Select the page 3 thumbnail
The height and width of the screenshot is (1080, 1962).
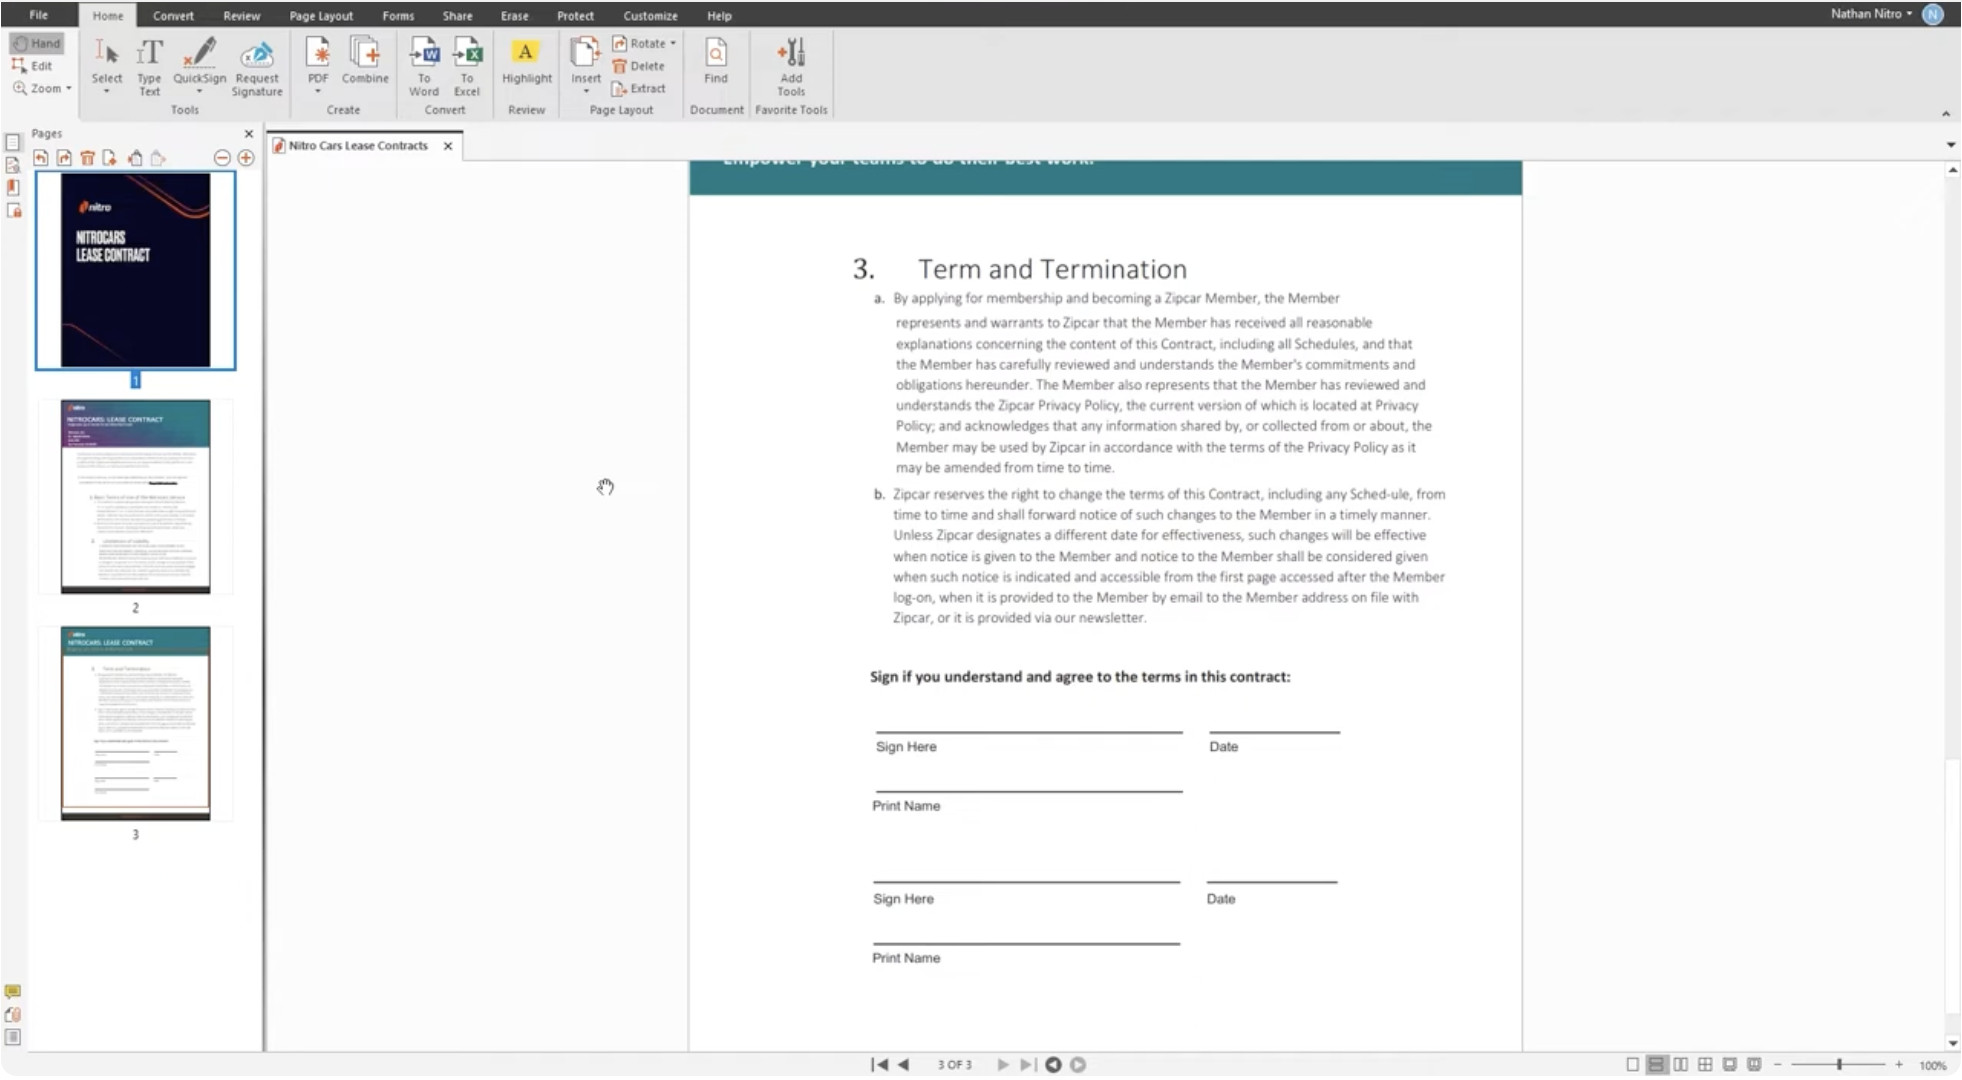[136, 724]
